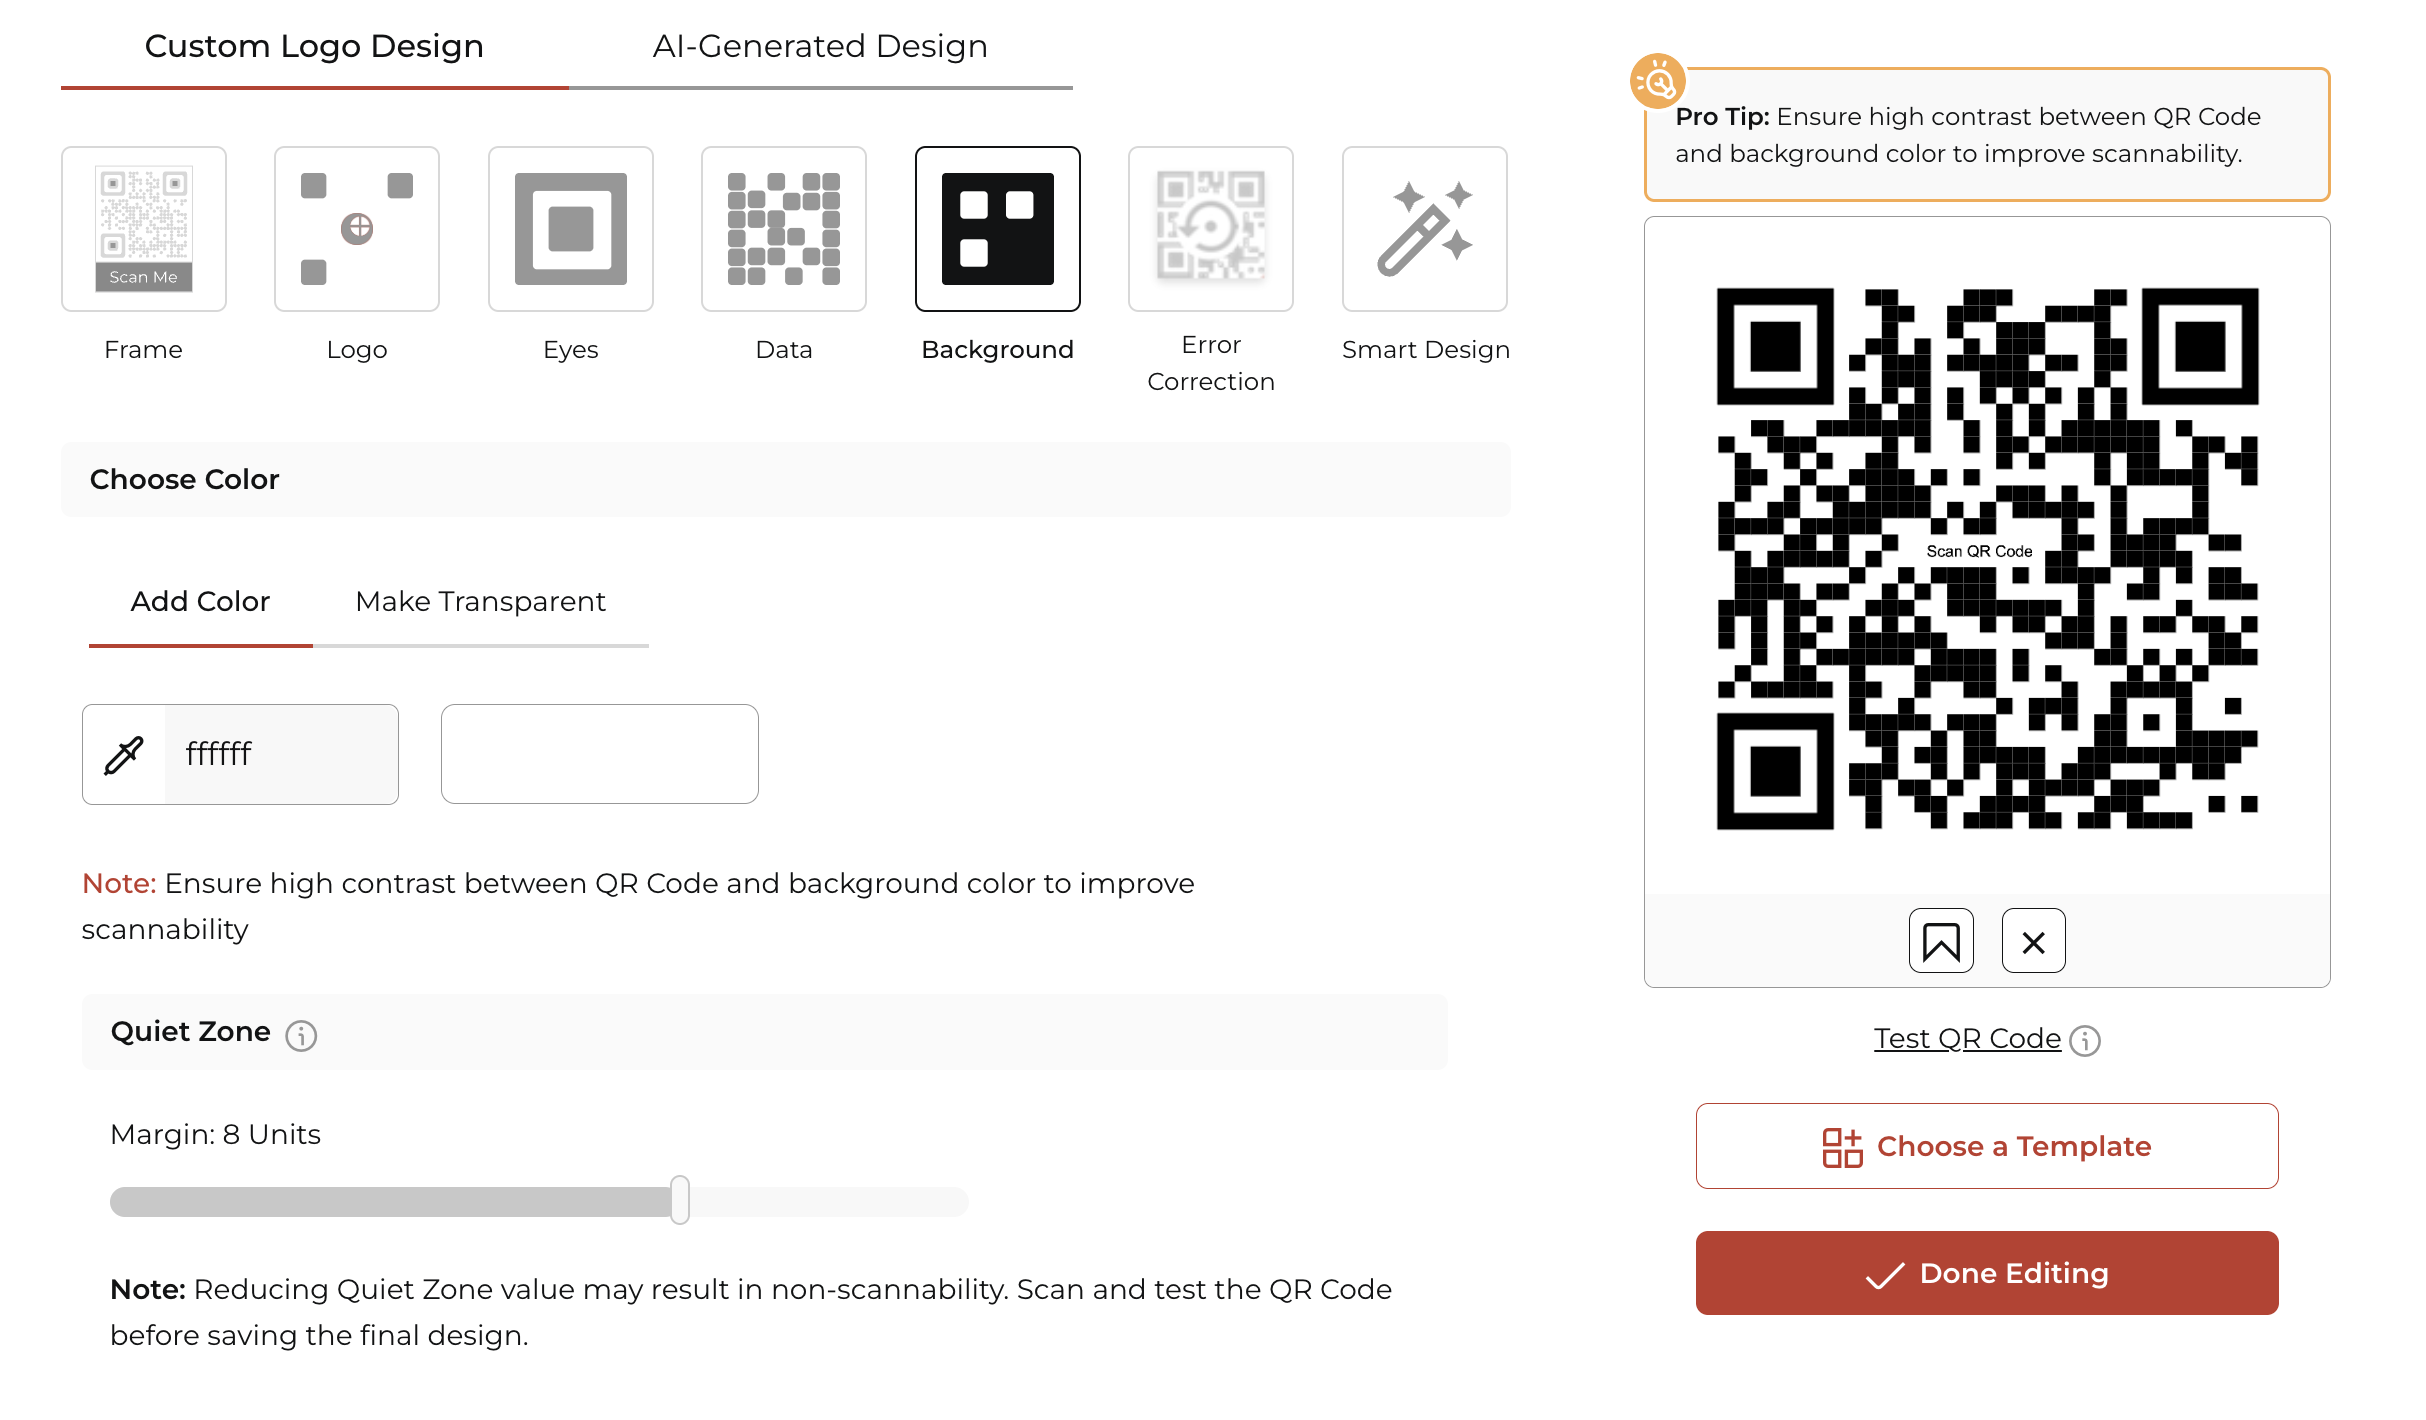The image size is (2426, 1420).
Task: Click info icon beside Test QR Code
Action: [x=2085, y=1041]
